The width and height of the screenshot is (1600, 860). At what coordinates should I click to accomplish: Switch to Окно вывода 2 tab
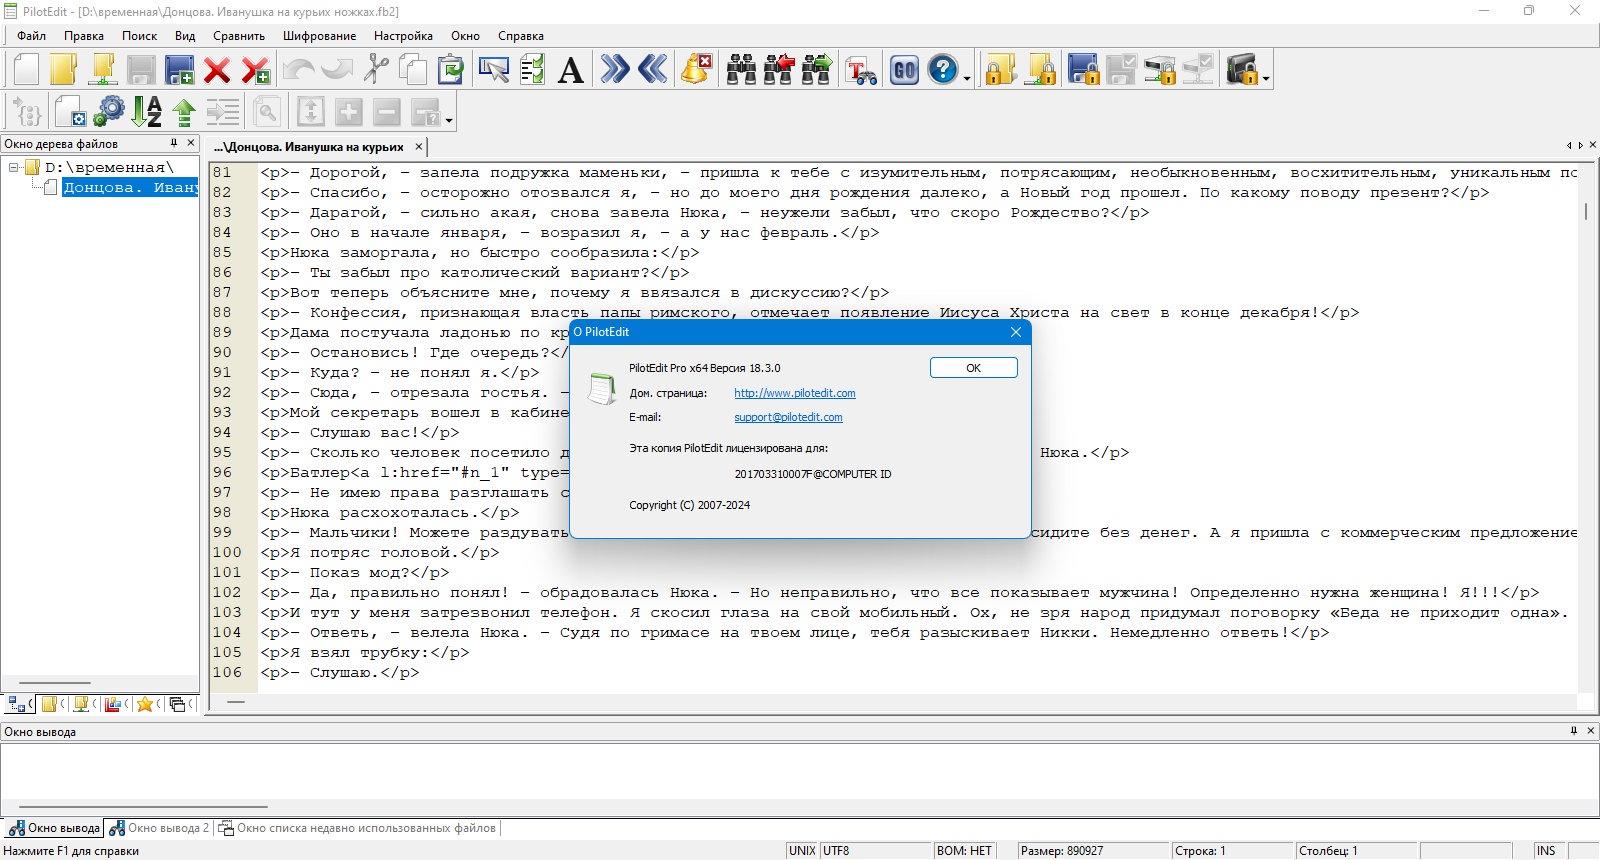160,828
